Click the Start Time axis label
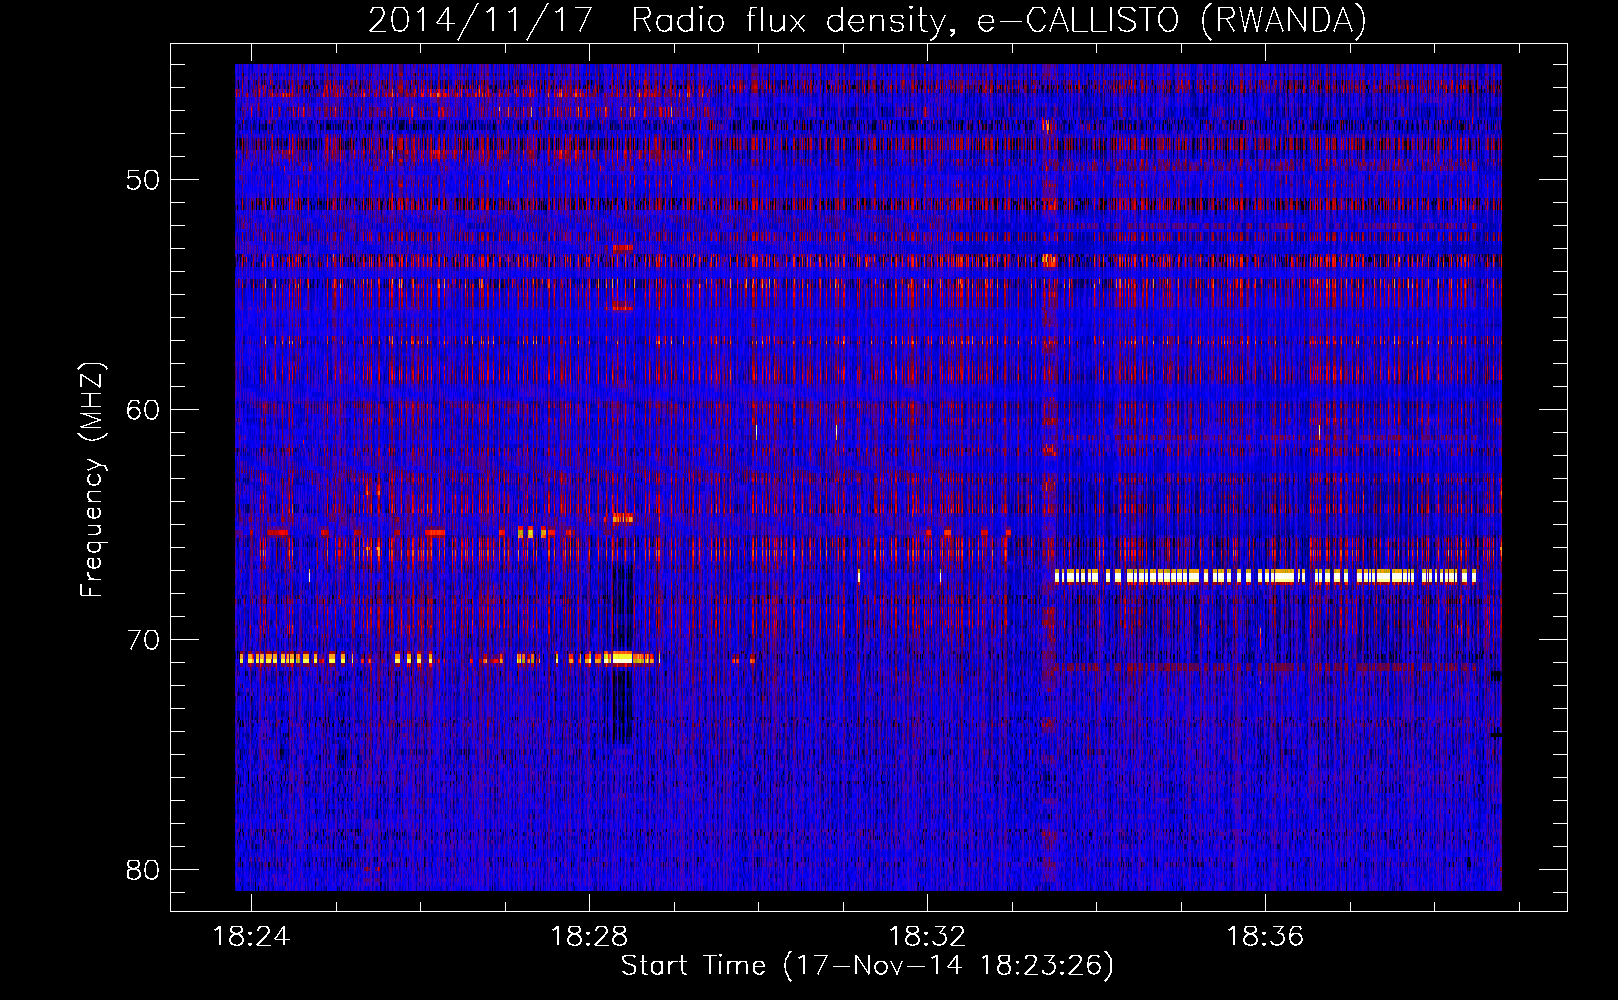The image size is (1618, 1000). tap(867, 966)
